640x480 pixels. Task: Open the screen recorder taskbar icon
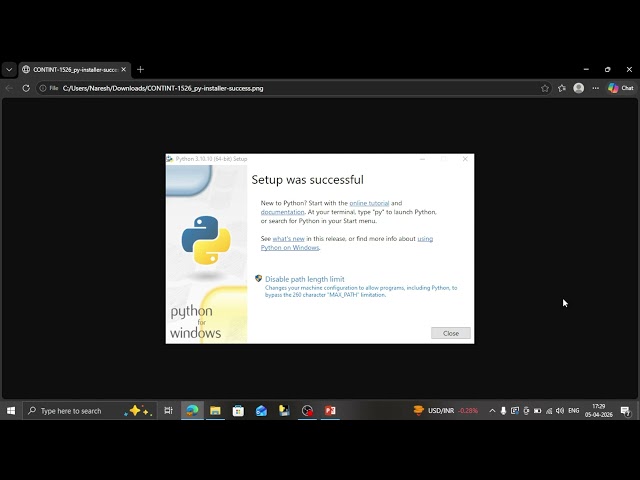[307, 411]
